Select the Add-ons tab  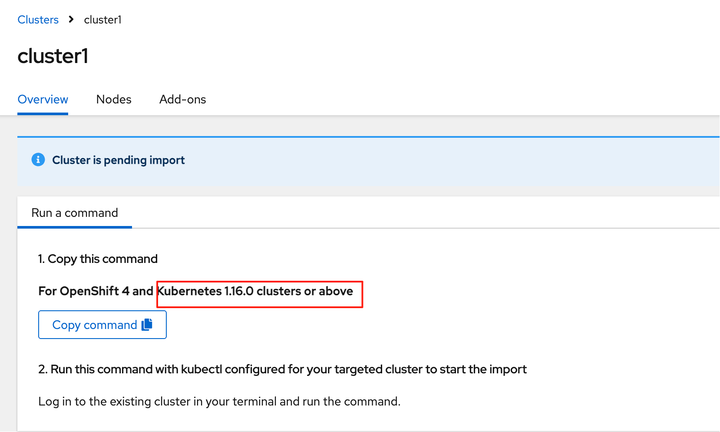(x=182, y=100)
